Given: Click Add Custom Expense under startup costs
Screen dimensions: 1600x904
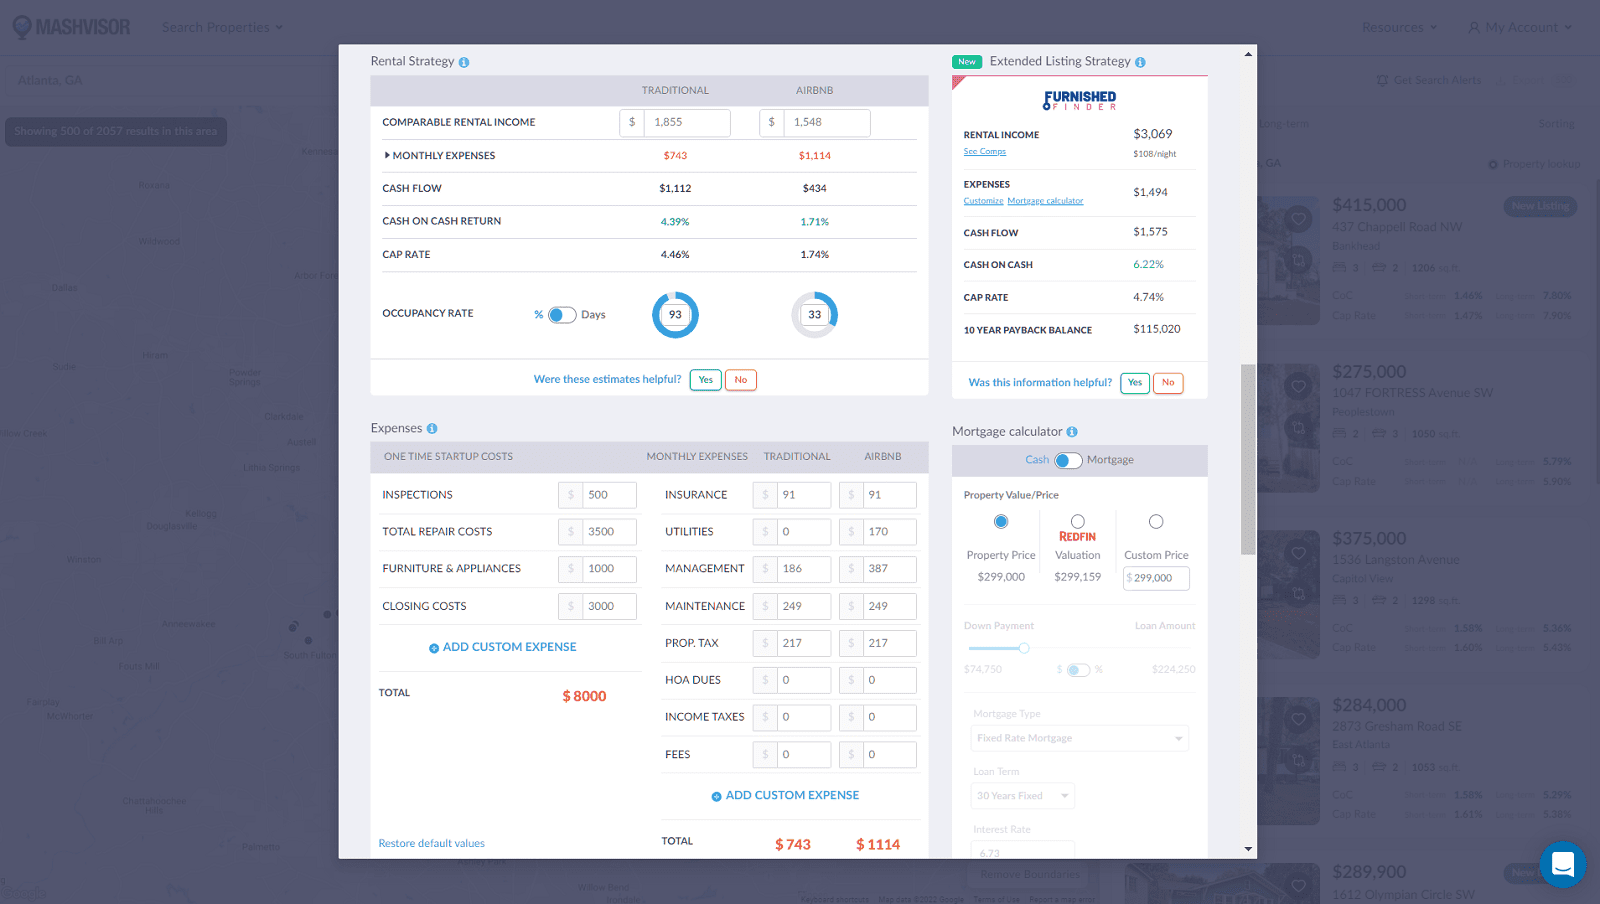Looking at the screenshot, I should pos(503,647).
